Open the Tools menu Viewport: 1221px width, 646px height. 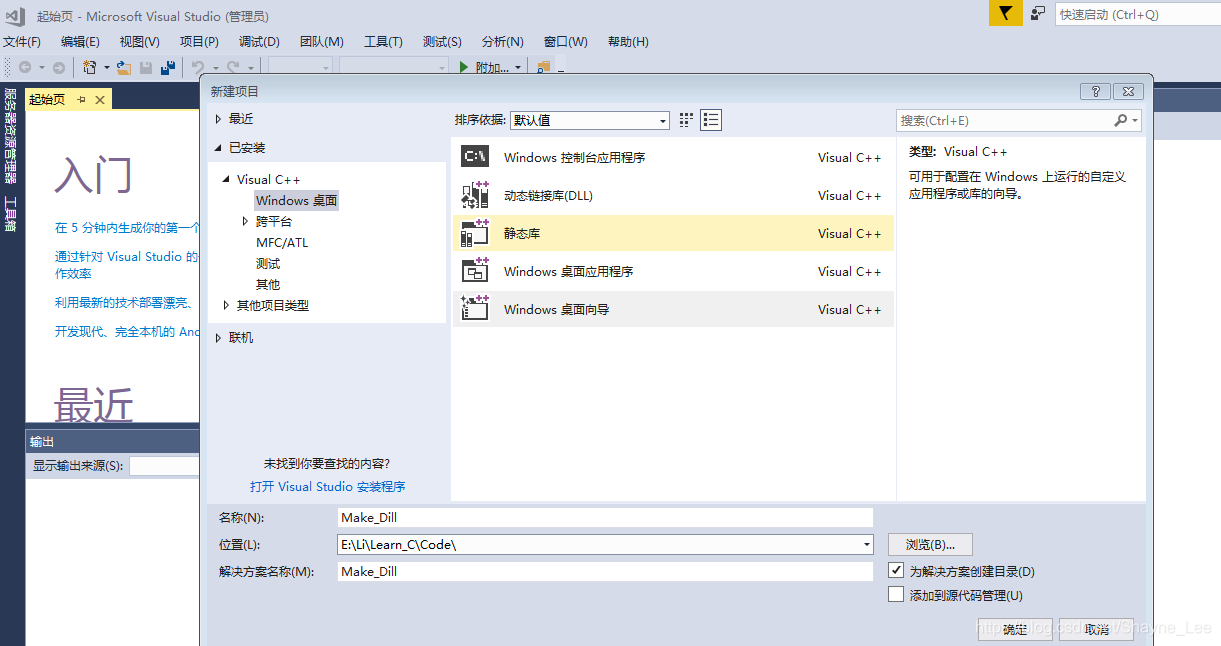[x=383, y=41]
